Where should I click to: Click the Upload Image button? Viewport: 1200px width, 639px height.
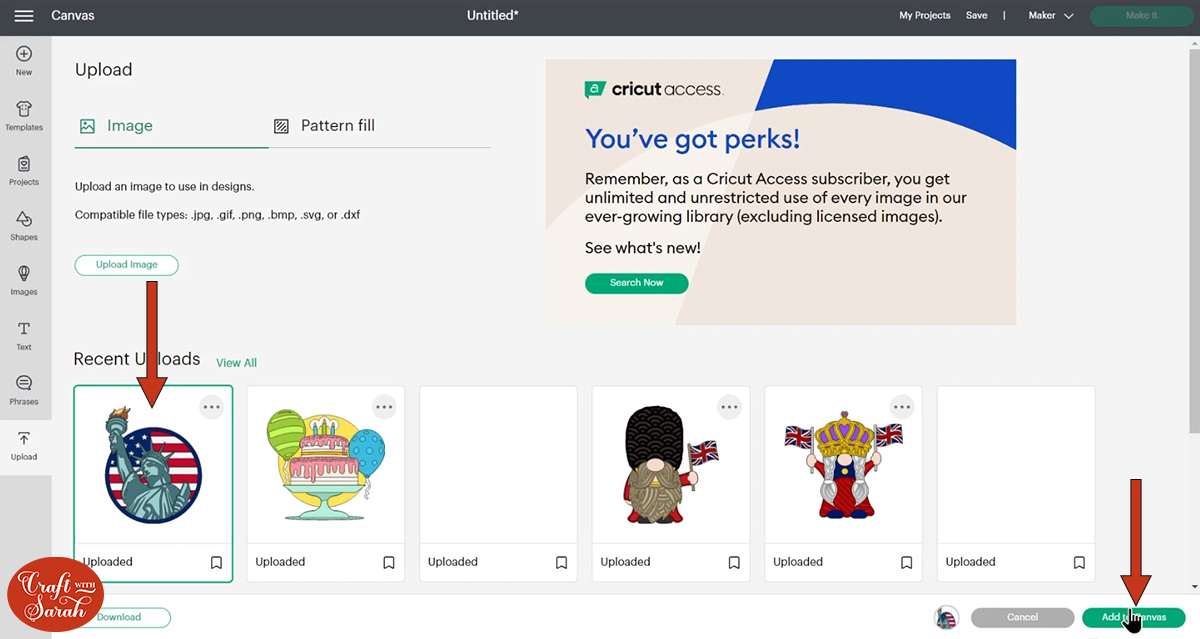pos(126,265)
